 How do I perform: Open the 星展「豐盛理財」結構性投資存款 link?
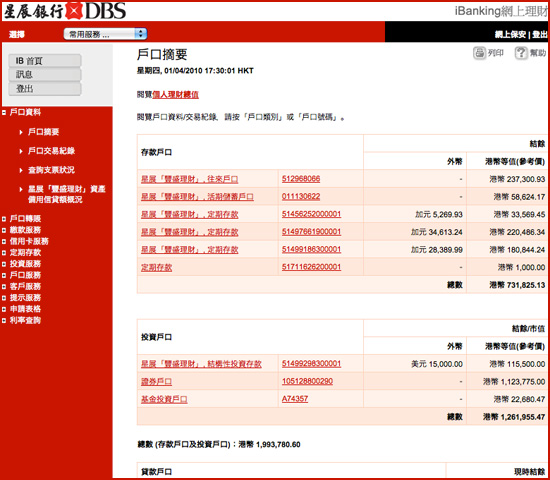click(201, 364)
